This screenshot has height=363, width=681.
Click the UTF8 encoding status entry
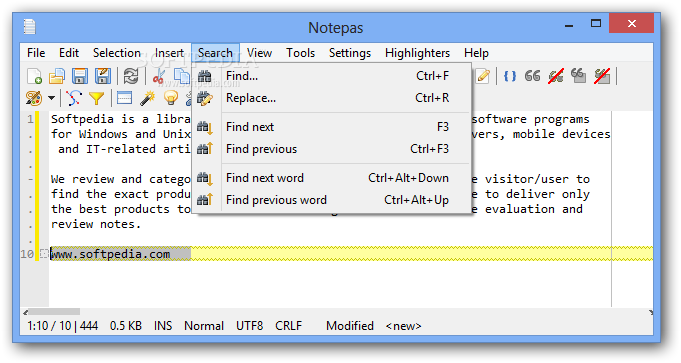(250, 326)
